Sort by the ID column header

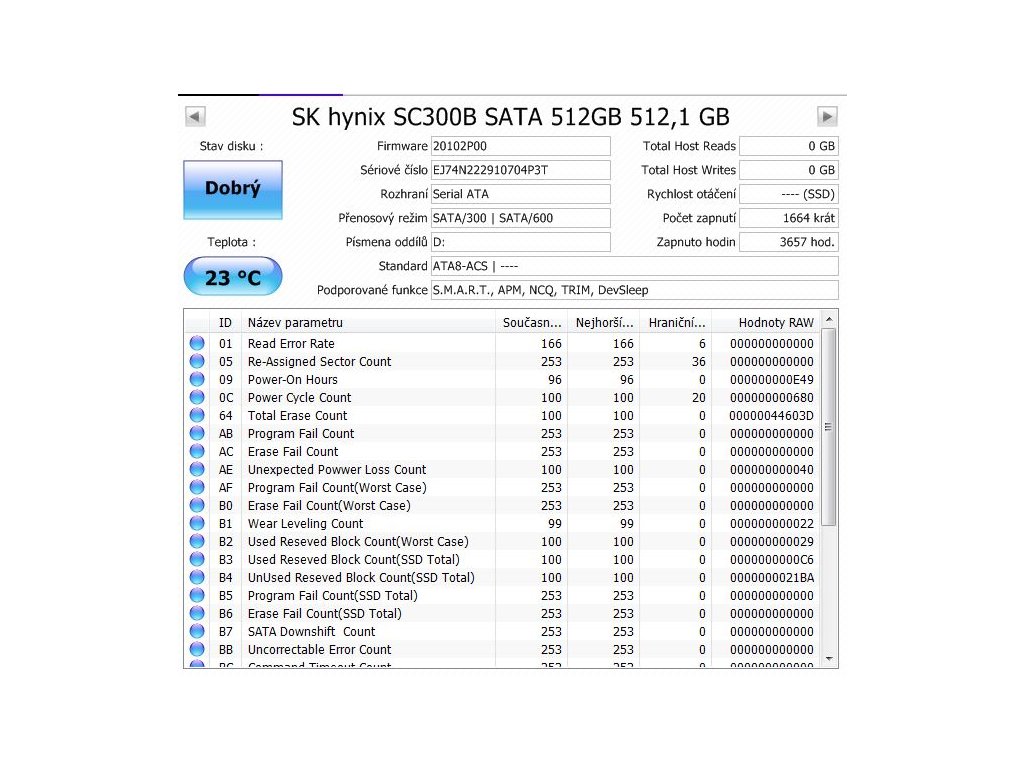tap(225, 323)
